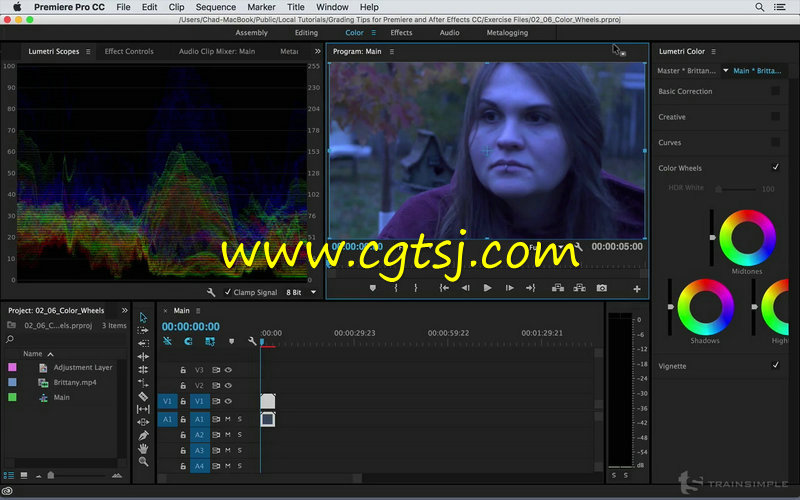This screenshot has height=500, width=800.
Task: Show hidden panel tabs overflow chevron
Action: [x=317, y=51]
